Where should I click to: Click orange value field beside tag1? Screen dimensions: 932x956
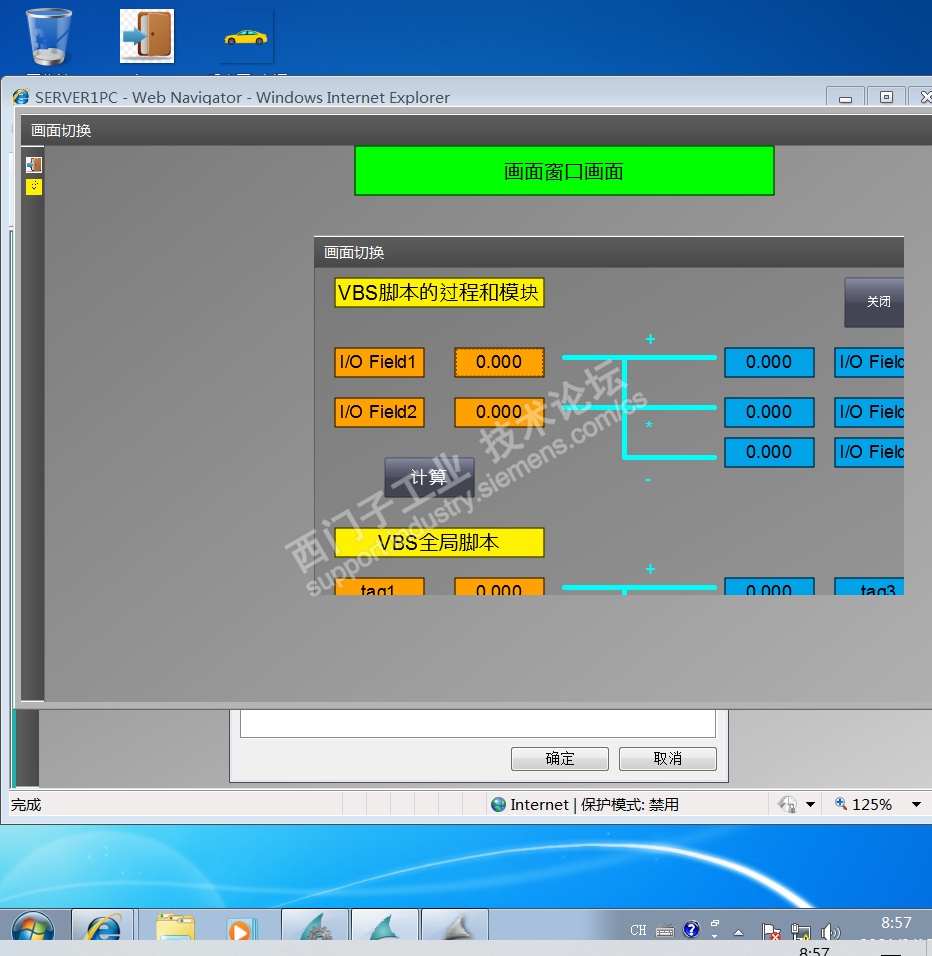click(499, 587)
